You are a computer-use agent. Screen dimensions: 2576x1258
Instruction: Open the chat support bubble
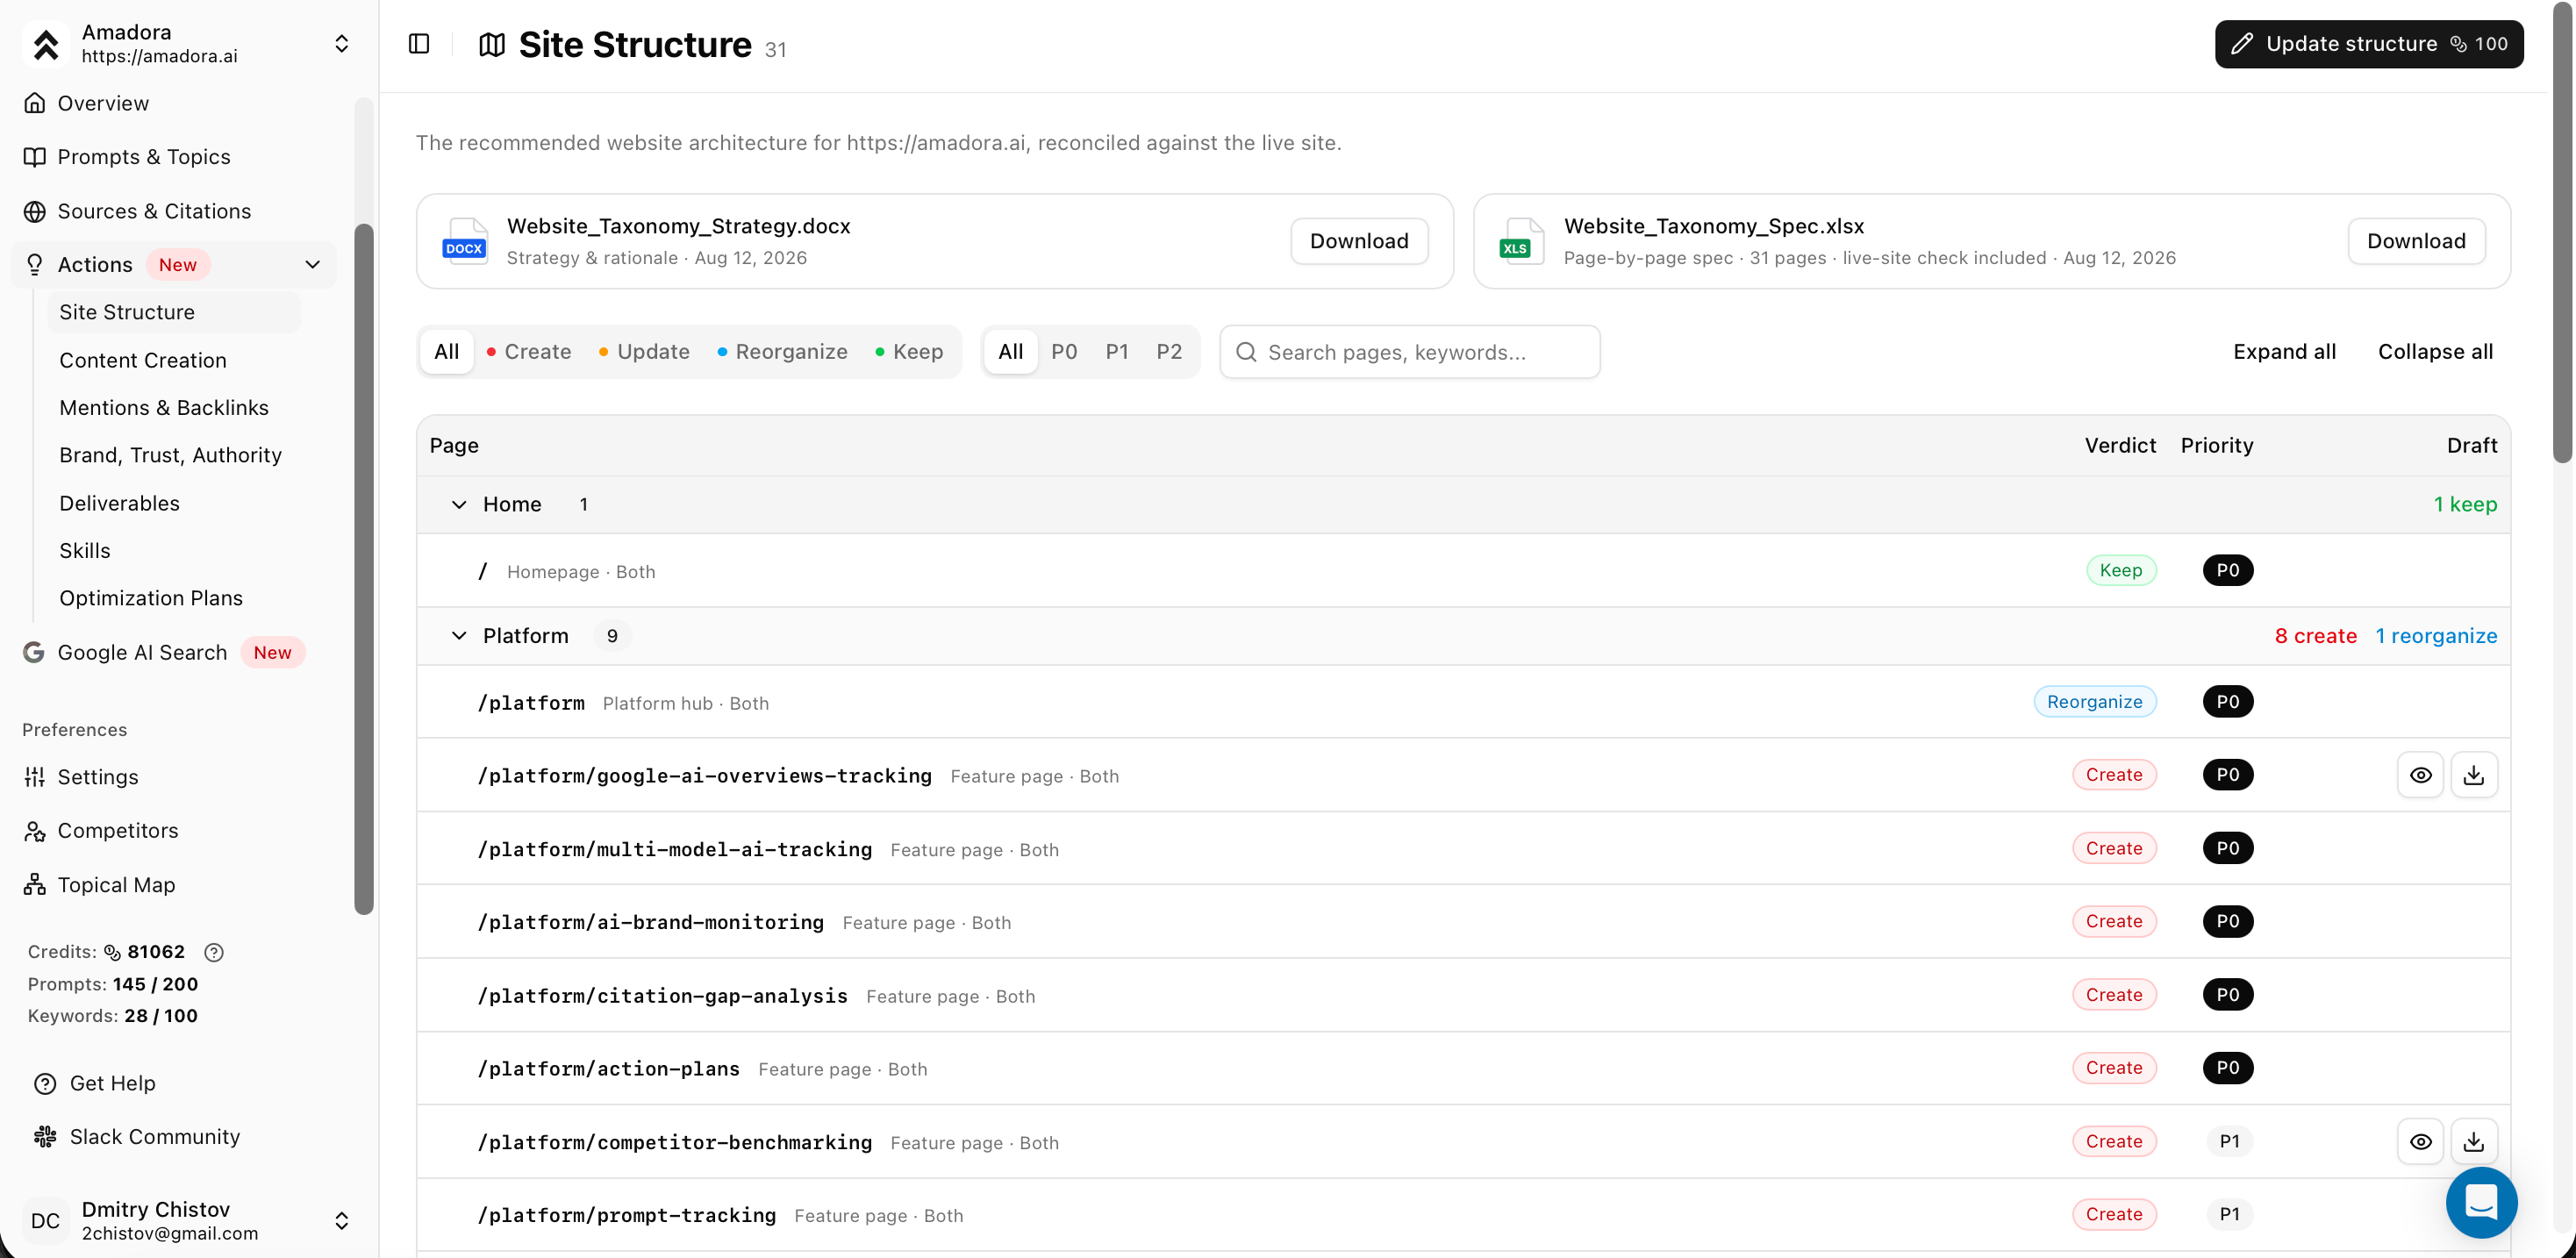pyautogui.click(x=2481, y=1201)
